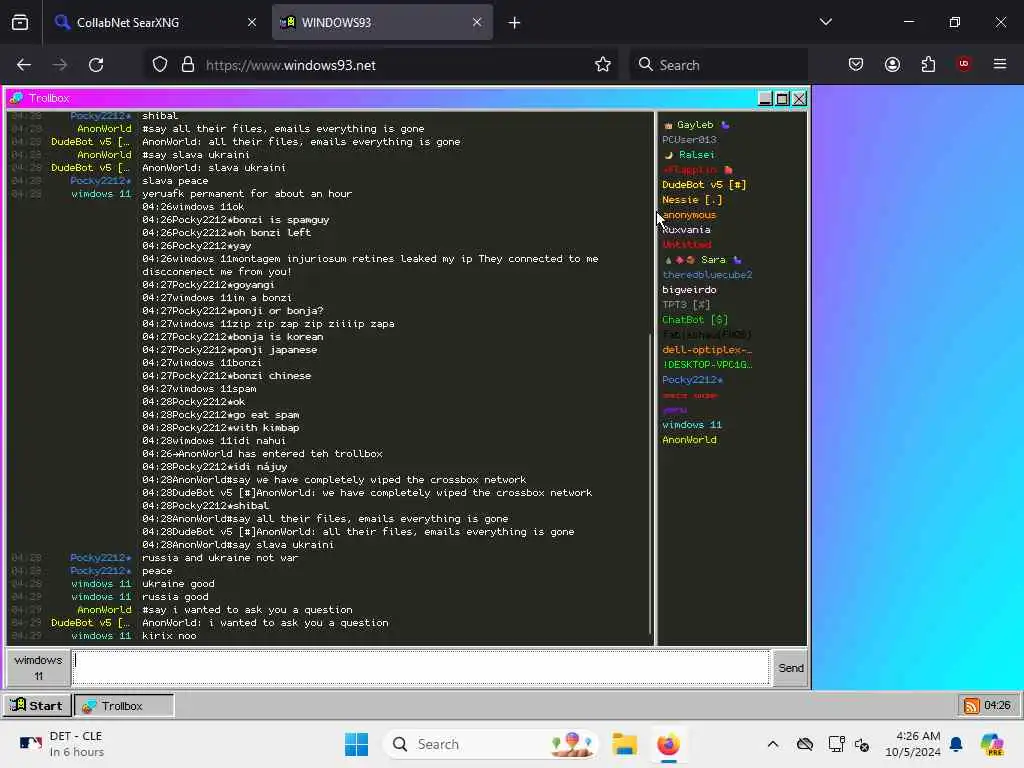Viewport: 1024px width, 768px height.
Task: Open tracking protection shield icon
Action: pos(160,65)
